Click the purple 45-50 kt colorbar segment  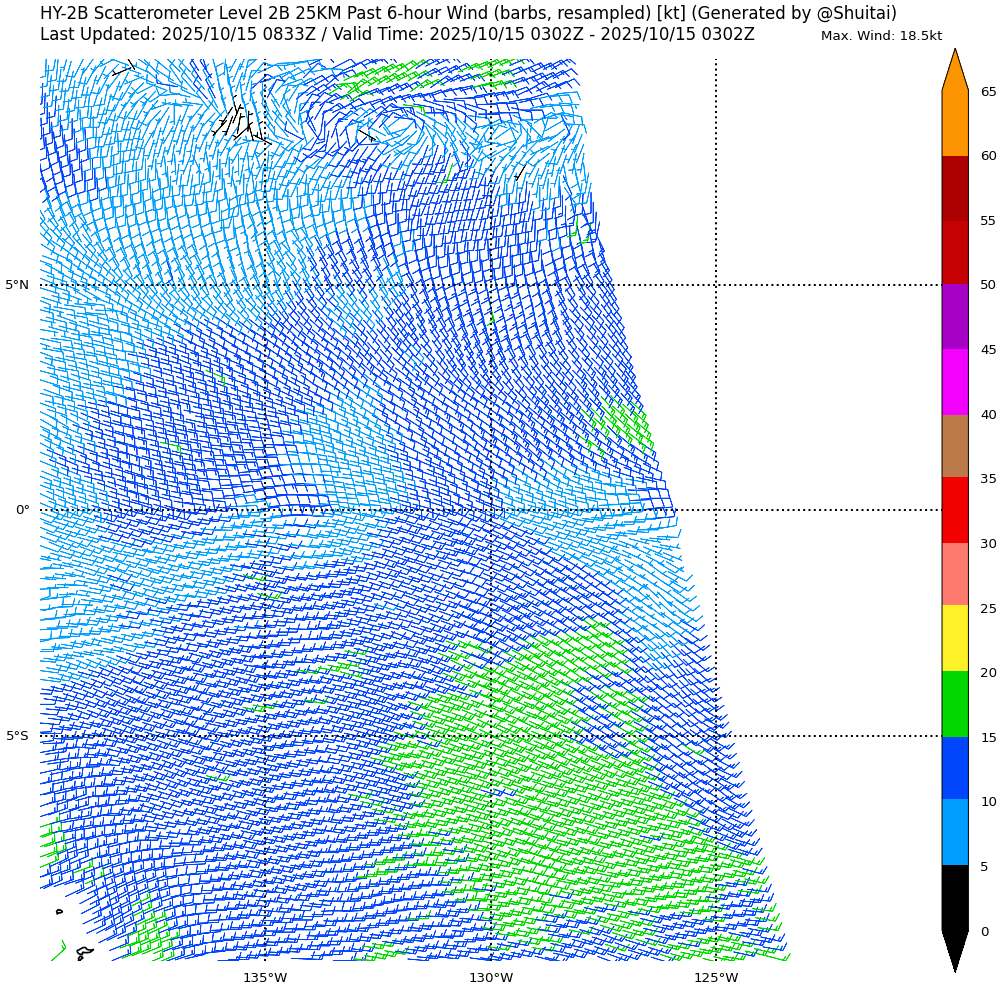[x=955, y=316]
